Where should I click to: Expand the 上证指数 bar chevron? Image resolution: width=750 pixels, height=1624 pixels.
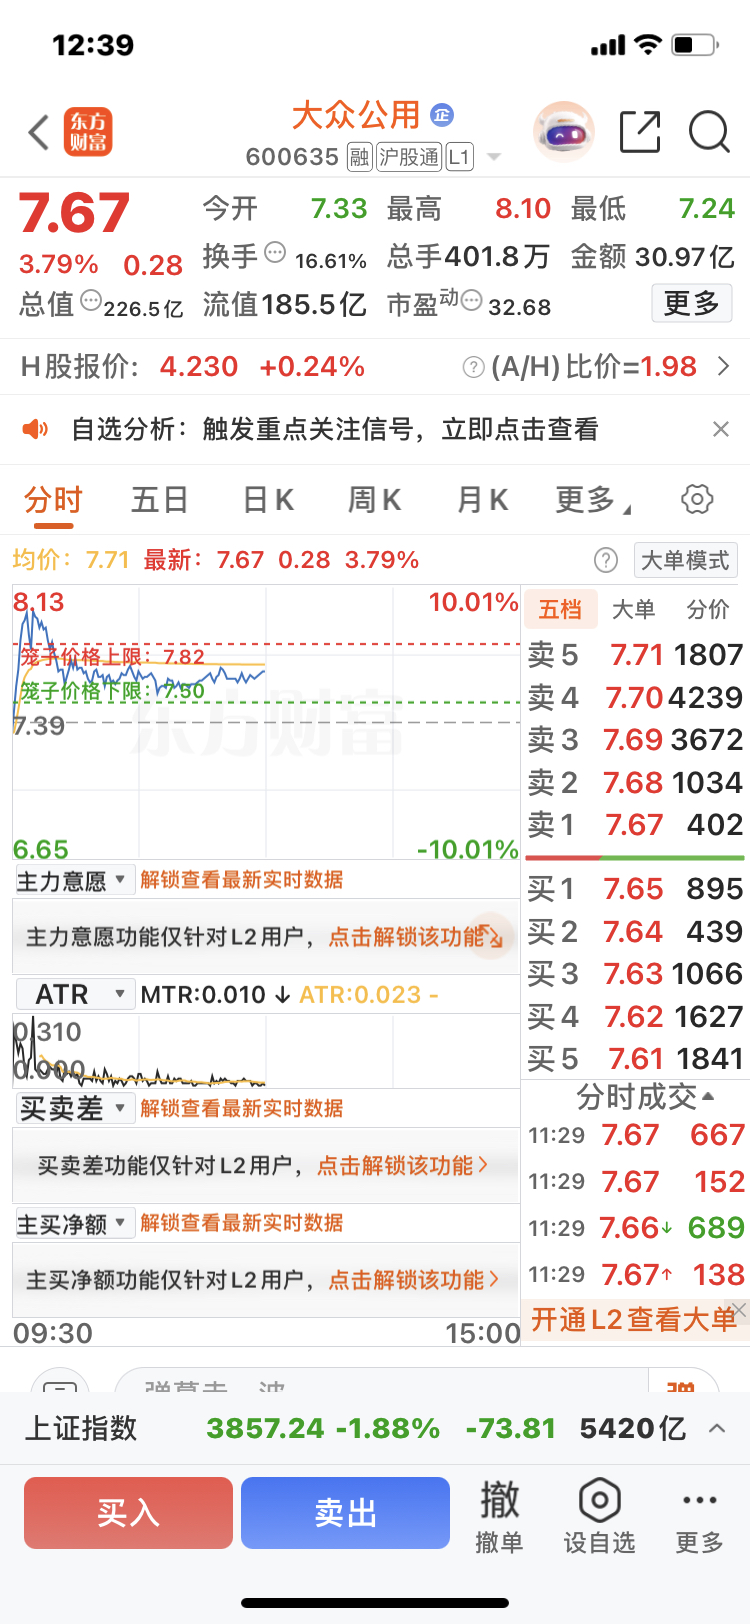(x=717, y=1429)
